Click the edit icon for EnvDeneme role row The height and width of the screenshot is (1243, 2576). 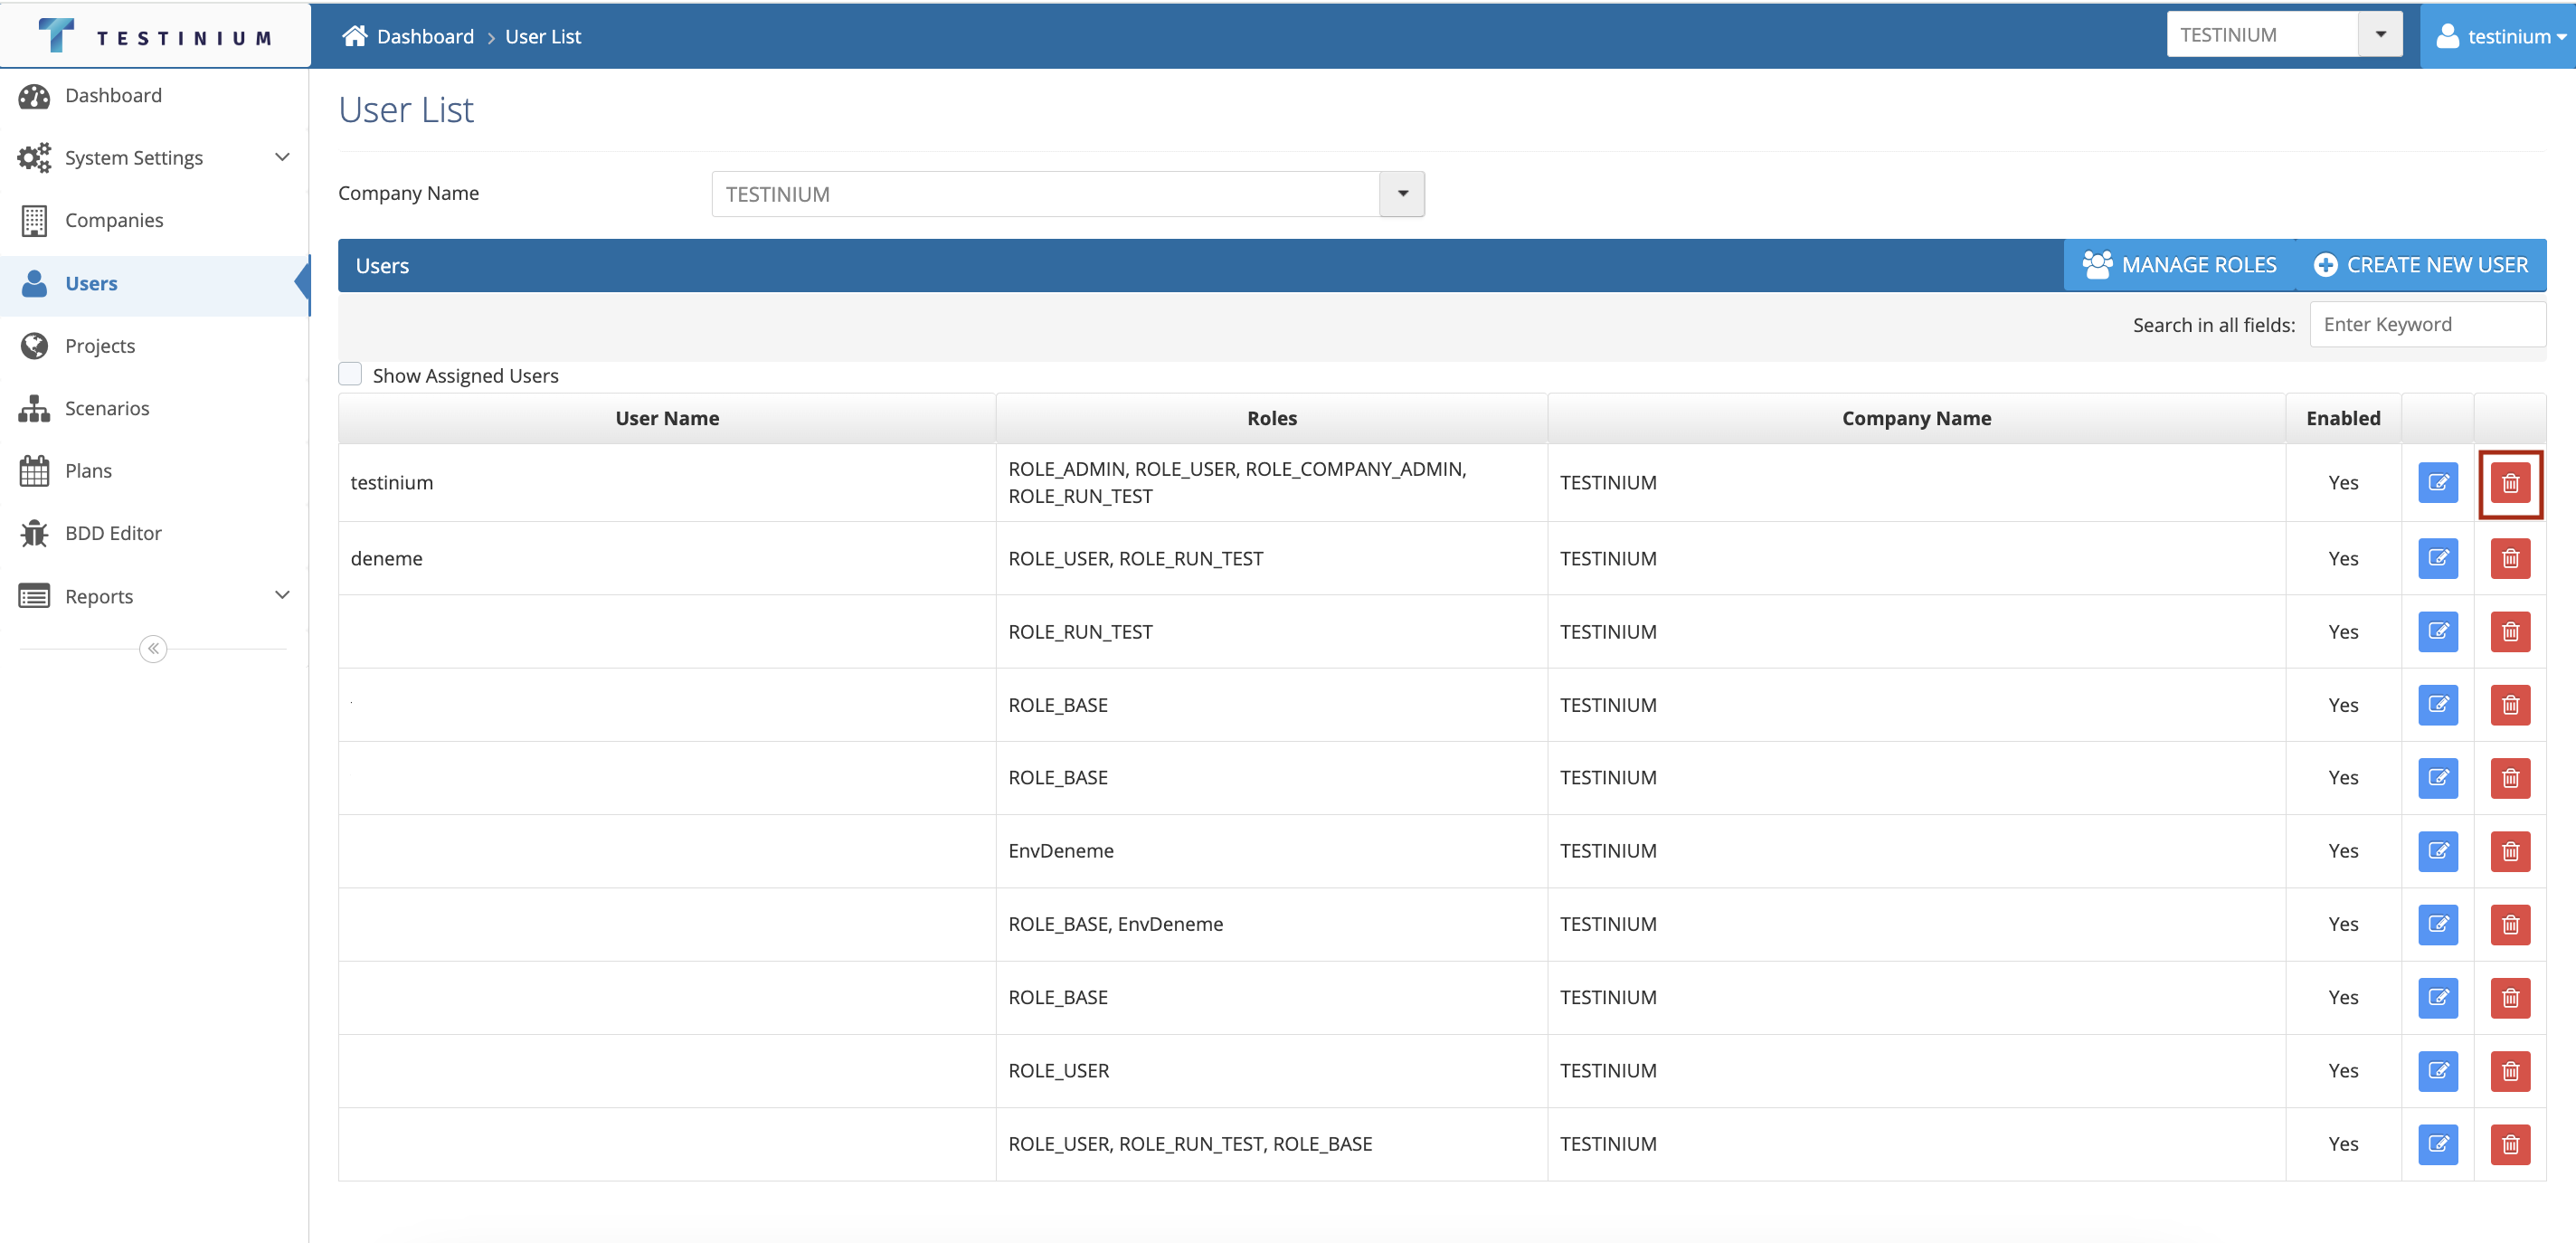pyautogui.click(x=2437, y=851)
